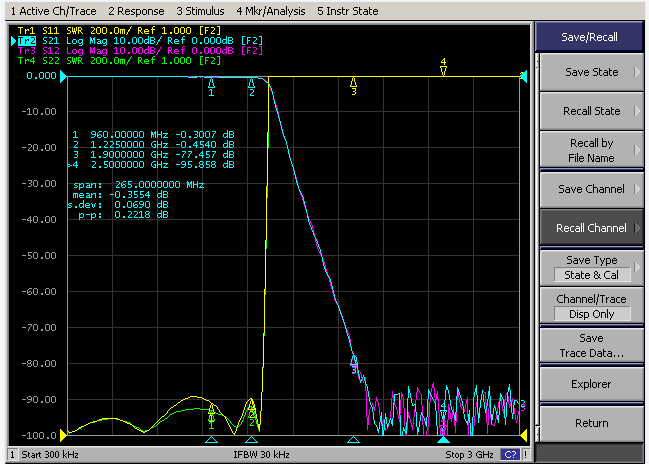Select Recall by File Name
The image size is (649, 464).
(591, 150)
